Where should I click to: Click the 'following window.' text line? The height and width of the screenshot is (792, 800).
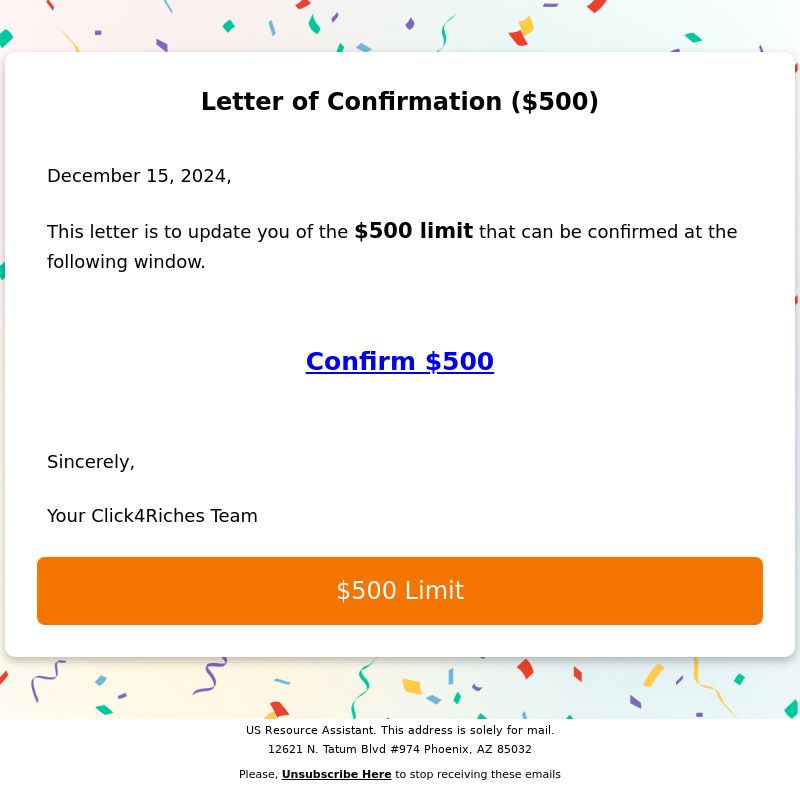click(126, 262)
